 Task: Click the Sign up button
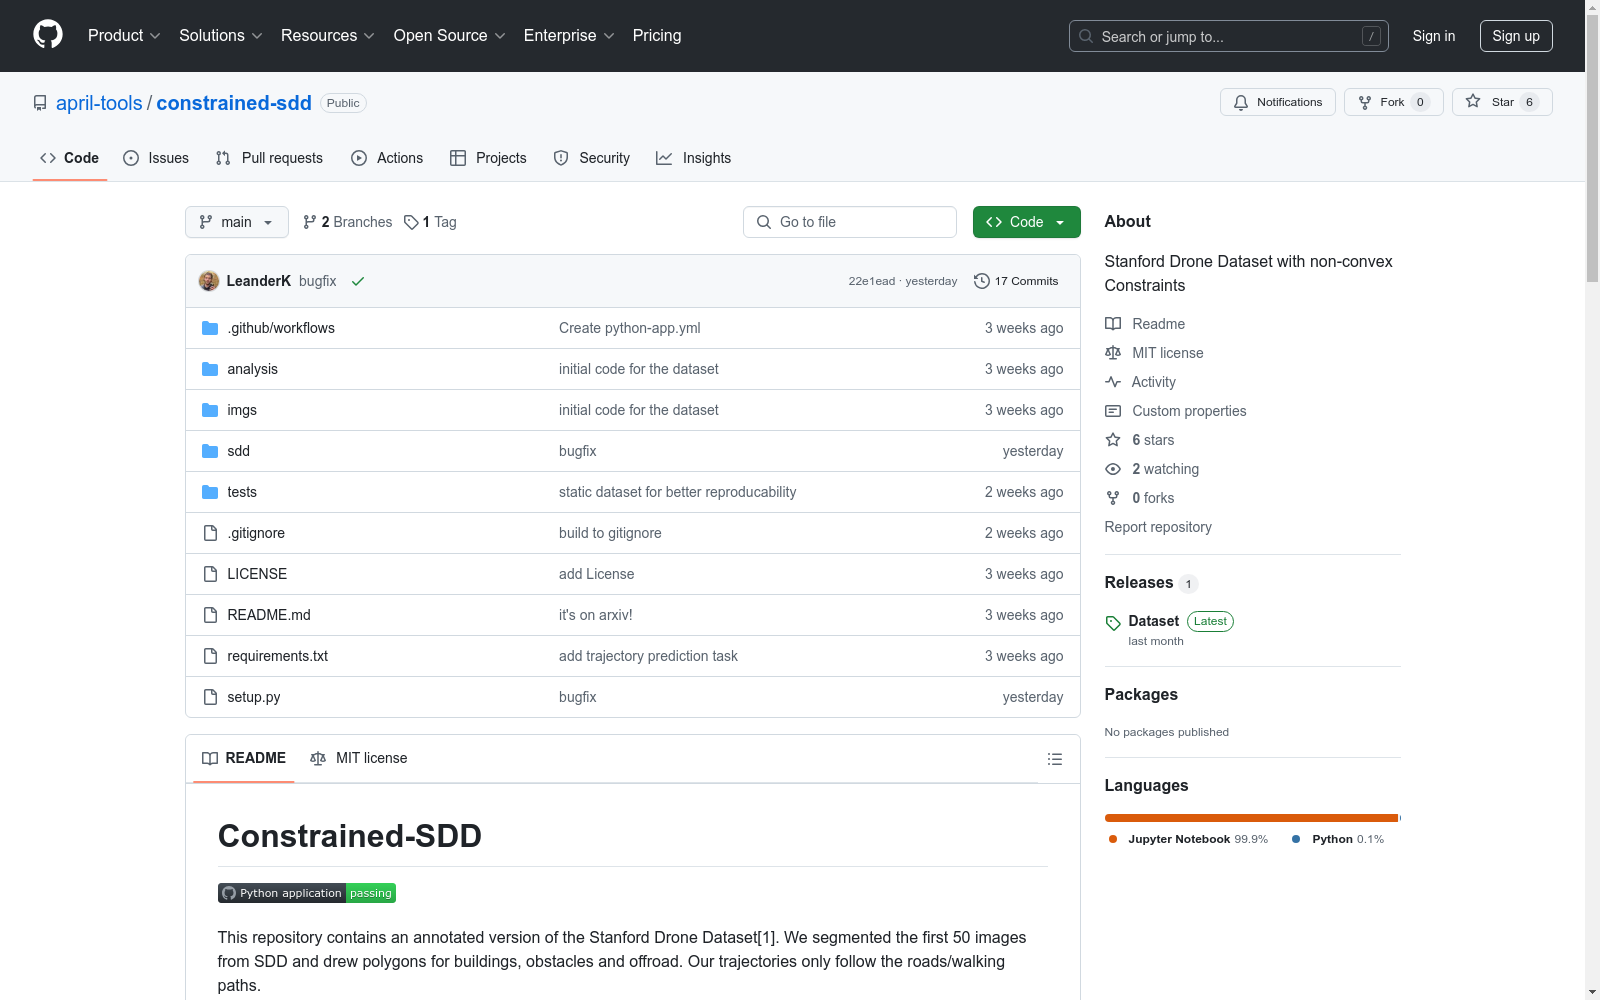point(1516,36)
